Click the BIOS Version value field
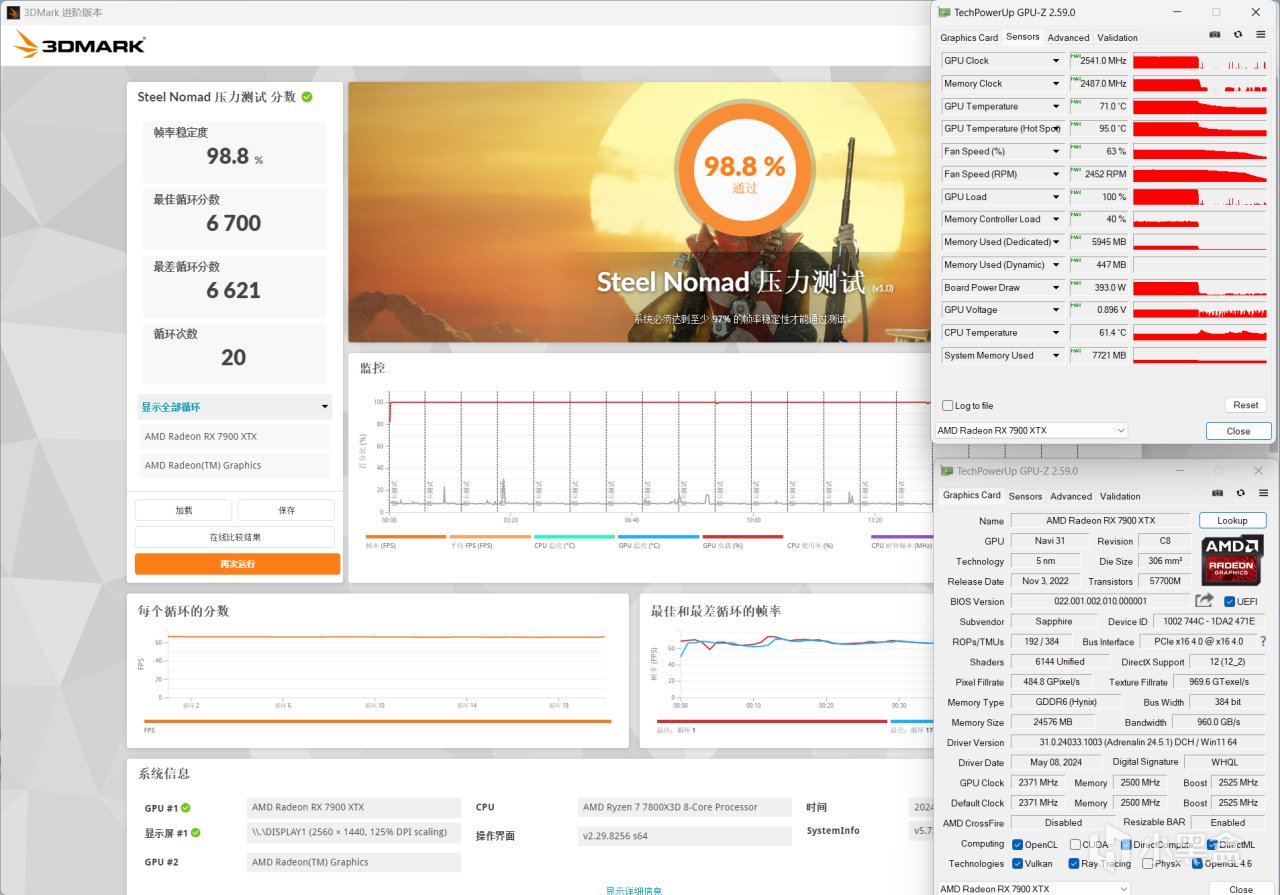 click(x=1100, y=601)
